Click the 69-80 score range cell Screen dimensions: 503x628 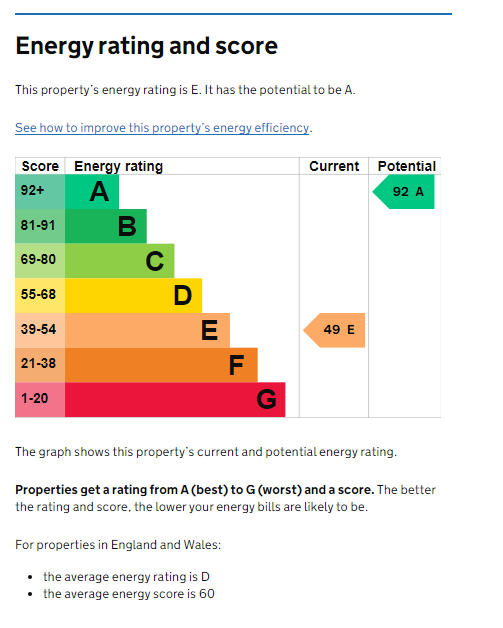[x=40, y=261]
